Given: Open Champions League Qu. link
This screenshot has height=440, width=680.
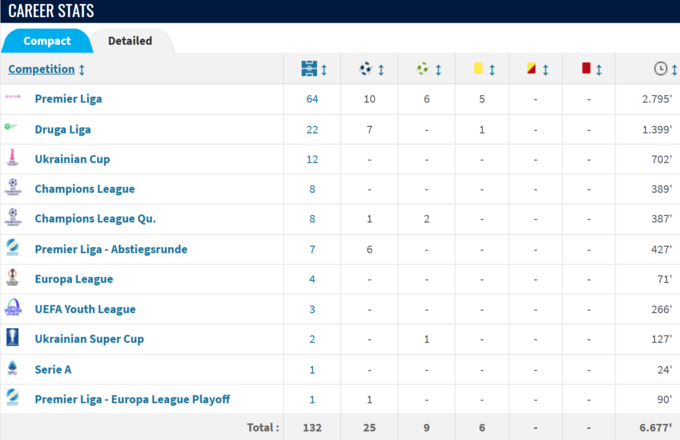Looking at the screenshot, I should 95,219.
